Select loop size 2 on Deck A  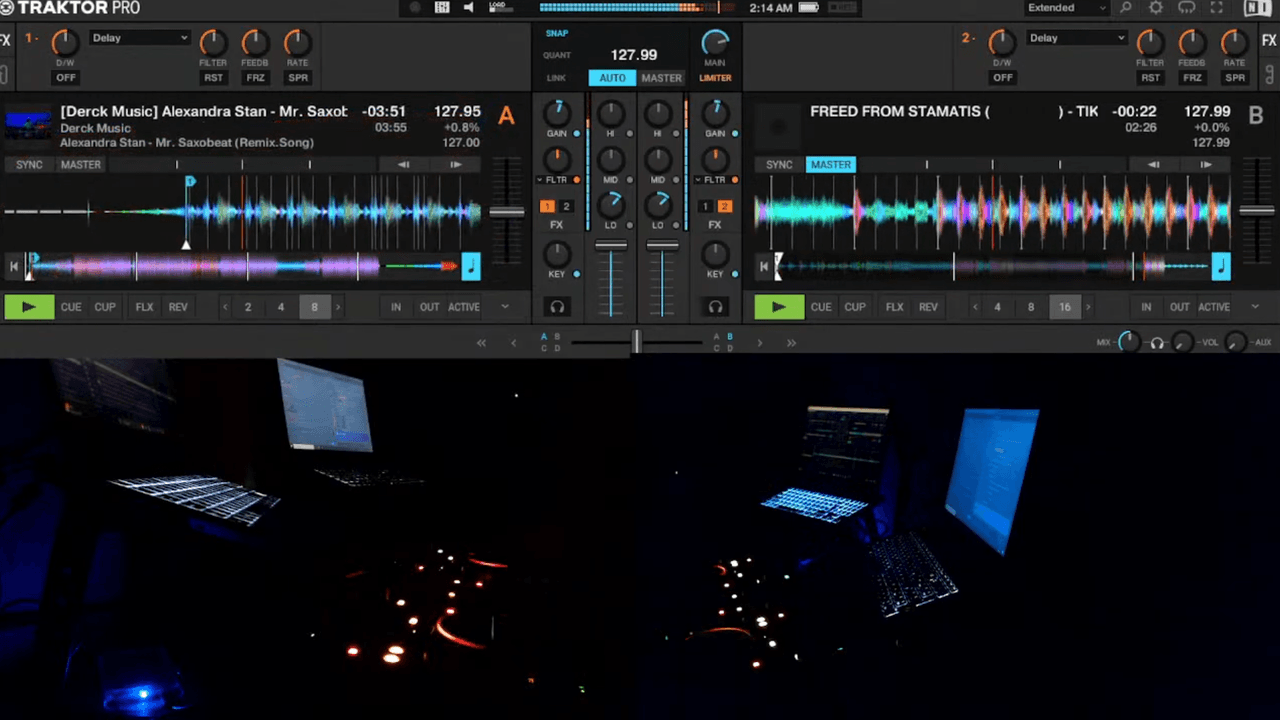tap(248, 307)
